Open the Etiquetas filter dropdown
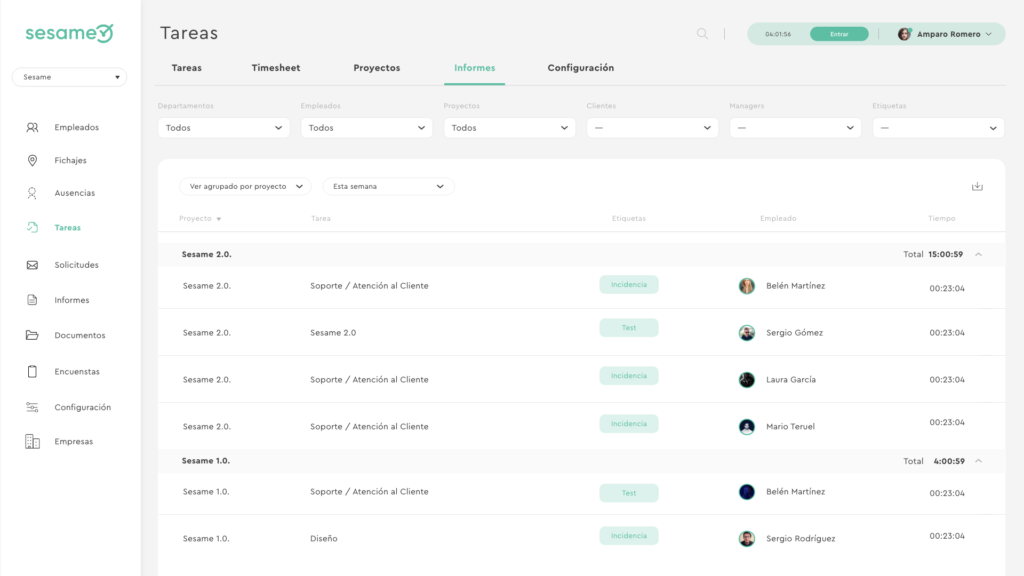This screenshot has width=1024, height=576. 938,127
